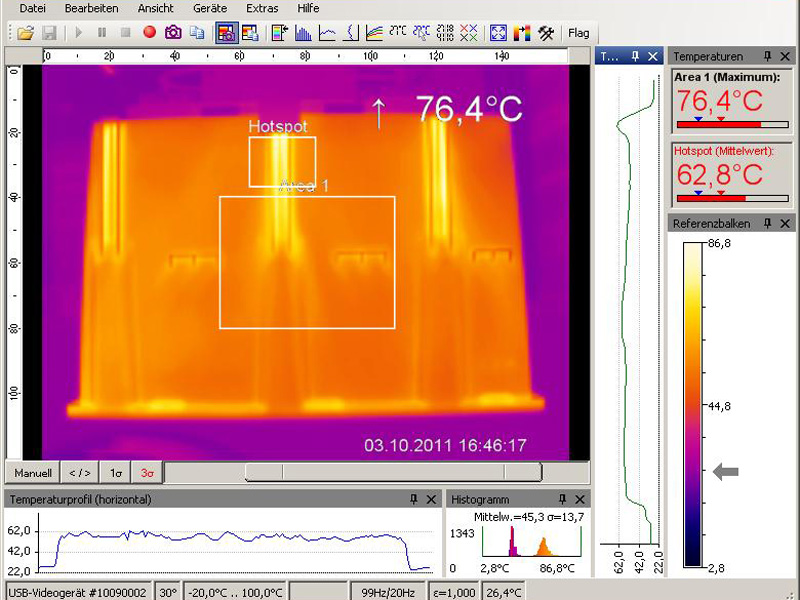Select 1σ scaling mode
This screenshot has width=800, height=600.
pyautogui.click(x=116, y=473)
